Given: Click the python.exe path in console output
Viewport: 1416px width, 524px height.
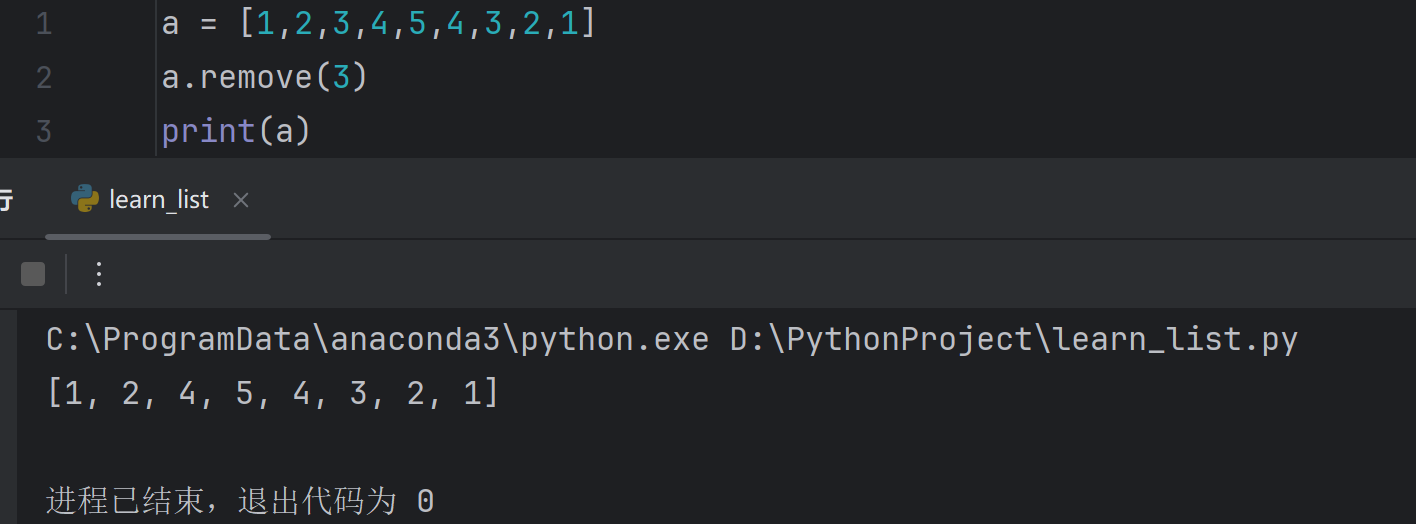Looking at the screenshot, I should point(378,340).
